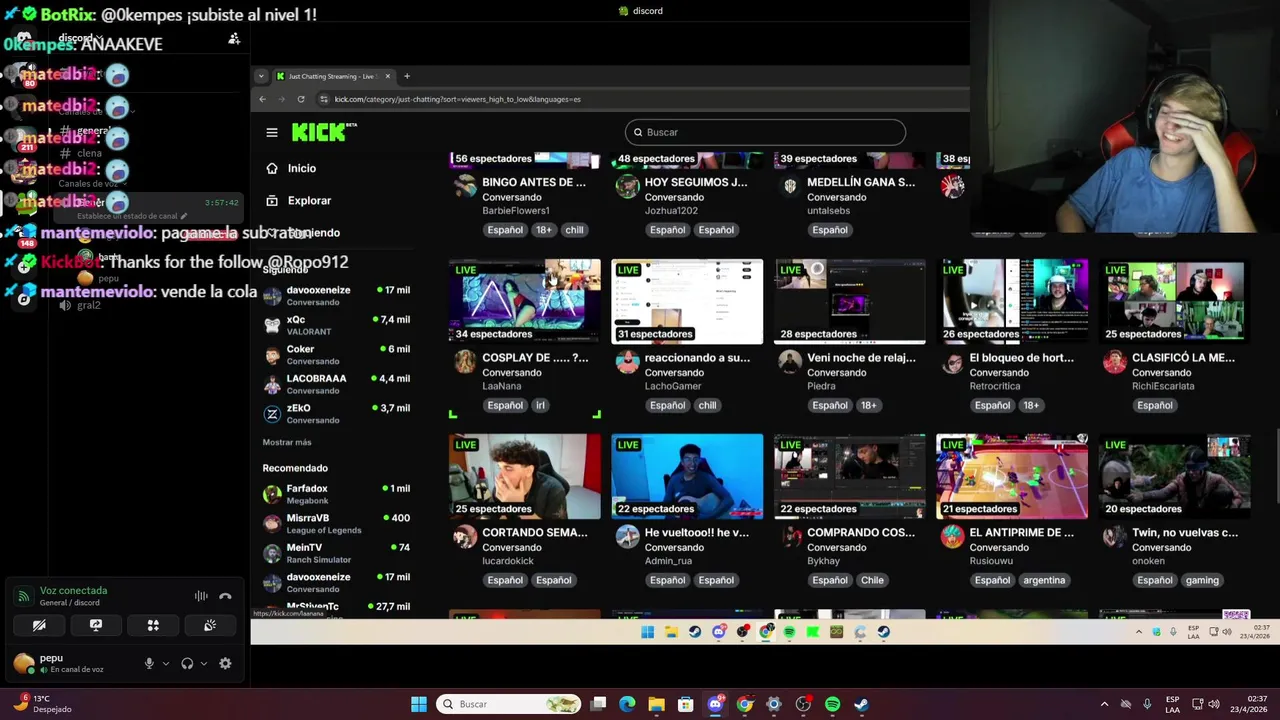Screen dimensions: 1280x720
Task: Click the Chile tag under Bykhay
Action: [872, 580]
